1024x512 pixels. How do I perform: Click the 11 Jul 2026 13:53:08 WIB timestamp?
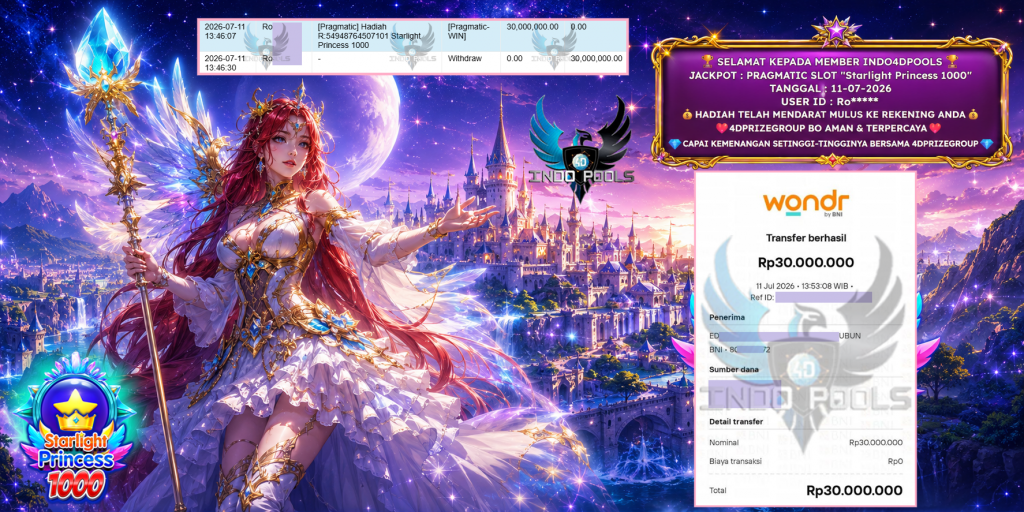click(805, 286)
